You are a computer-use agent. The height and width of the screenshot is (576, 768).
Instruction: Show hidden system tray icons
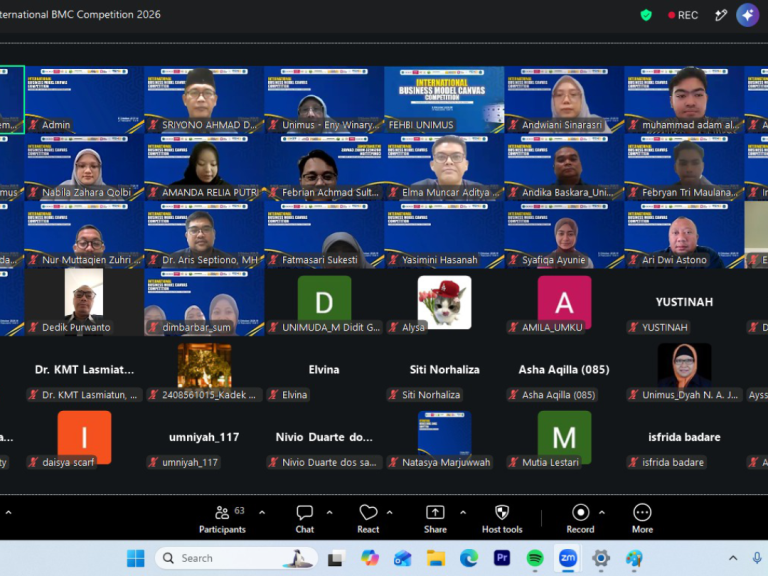pyautogui.click(x=733, y=558)
